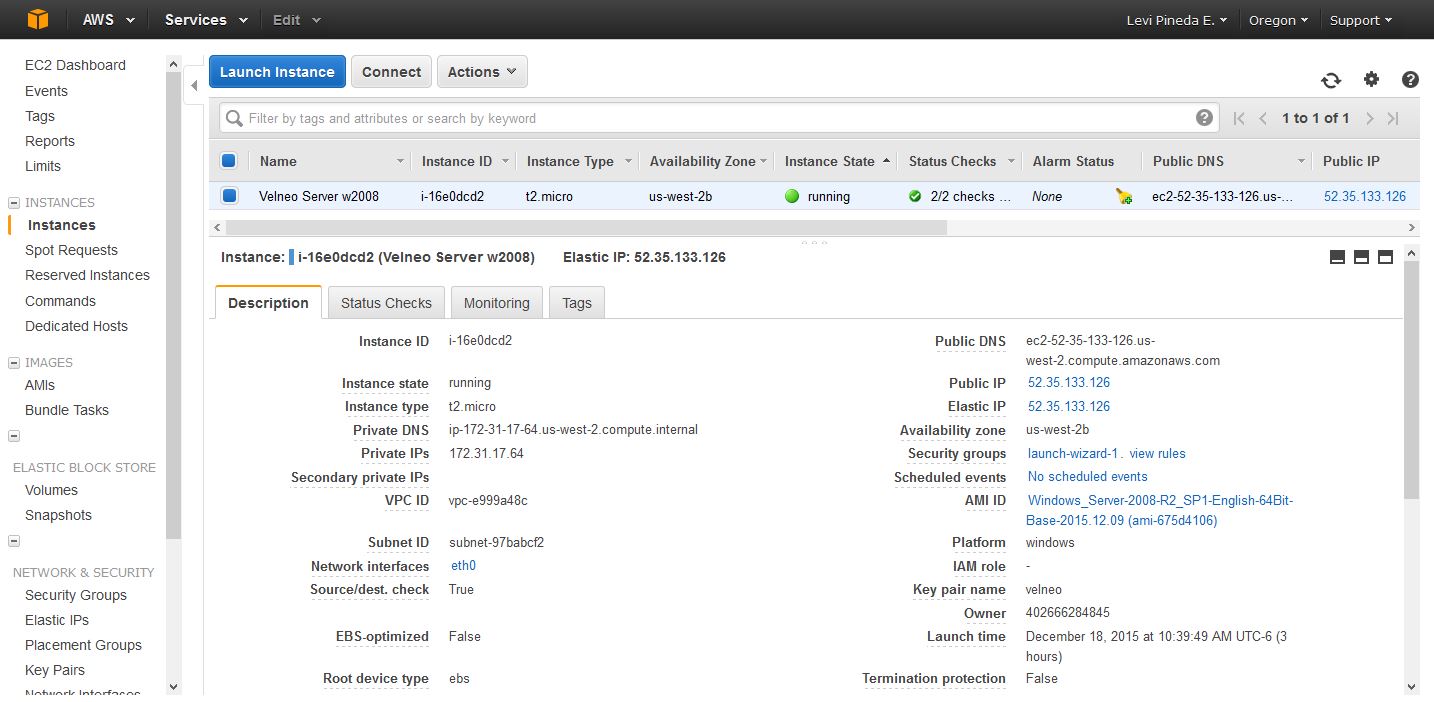Open the Windows_Server-2008-R2 AMI ID link

click(1160, 510)
